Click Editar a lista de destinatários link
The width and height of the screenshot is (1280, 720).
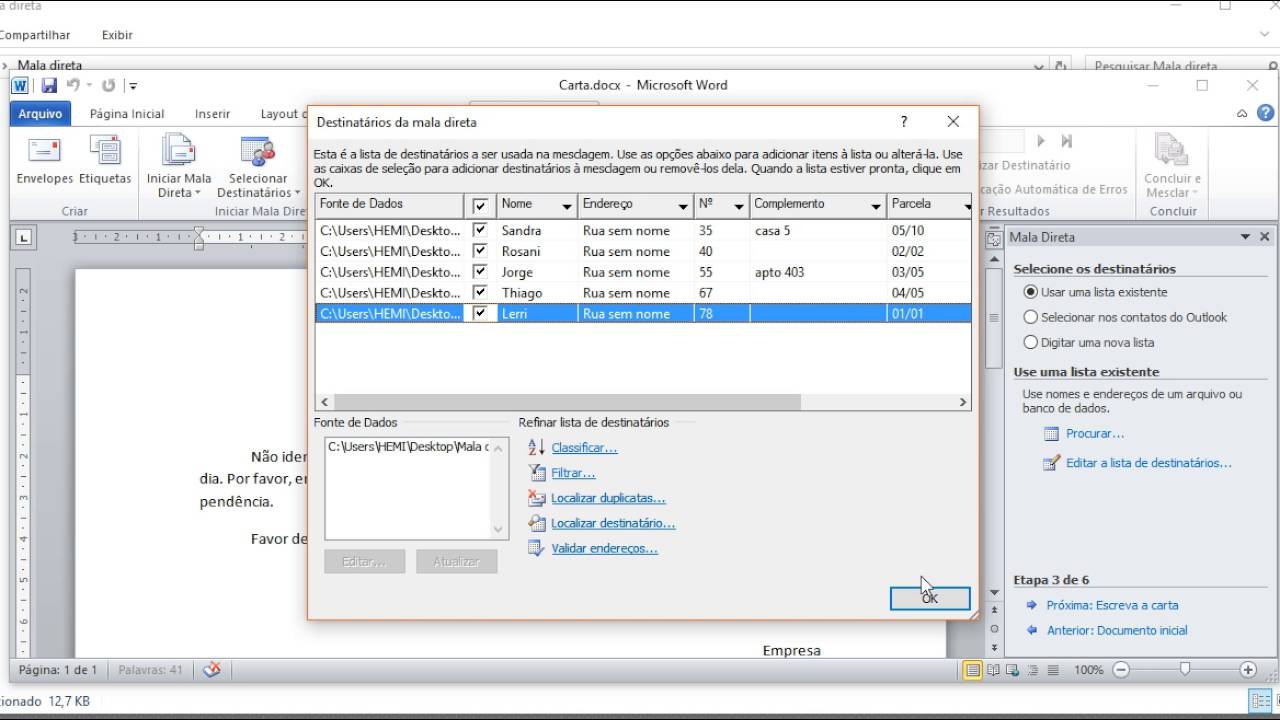point(1148,463)
